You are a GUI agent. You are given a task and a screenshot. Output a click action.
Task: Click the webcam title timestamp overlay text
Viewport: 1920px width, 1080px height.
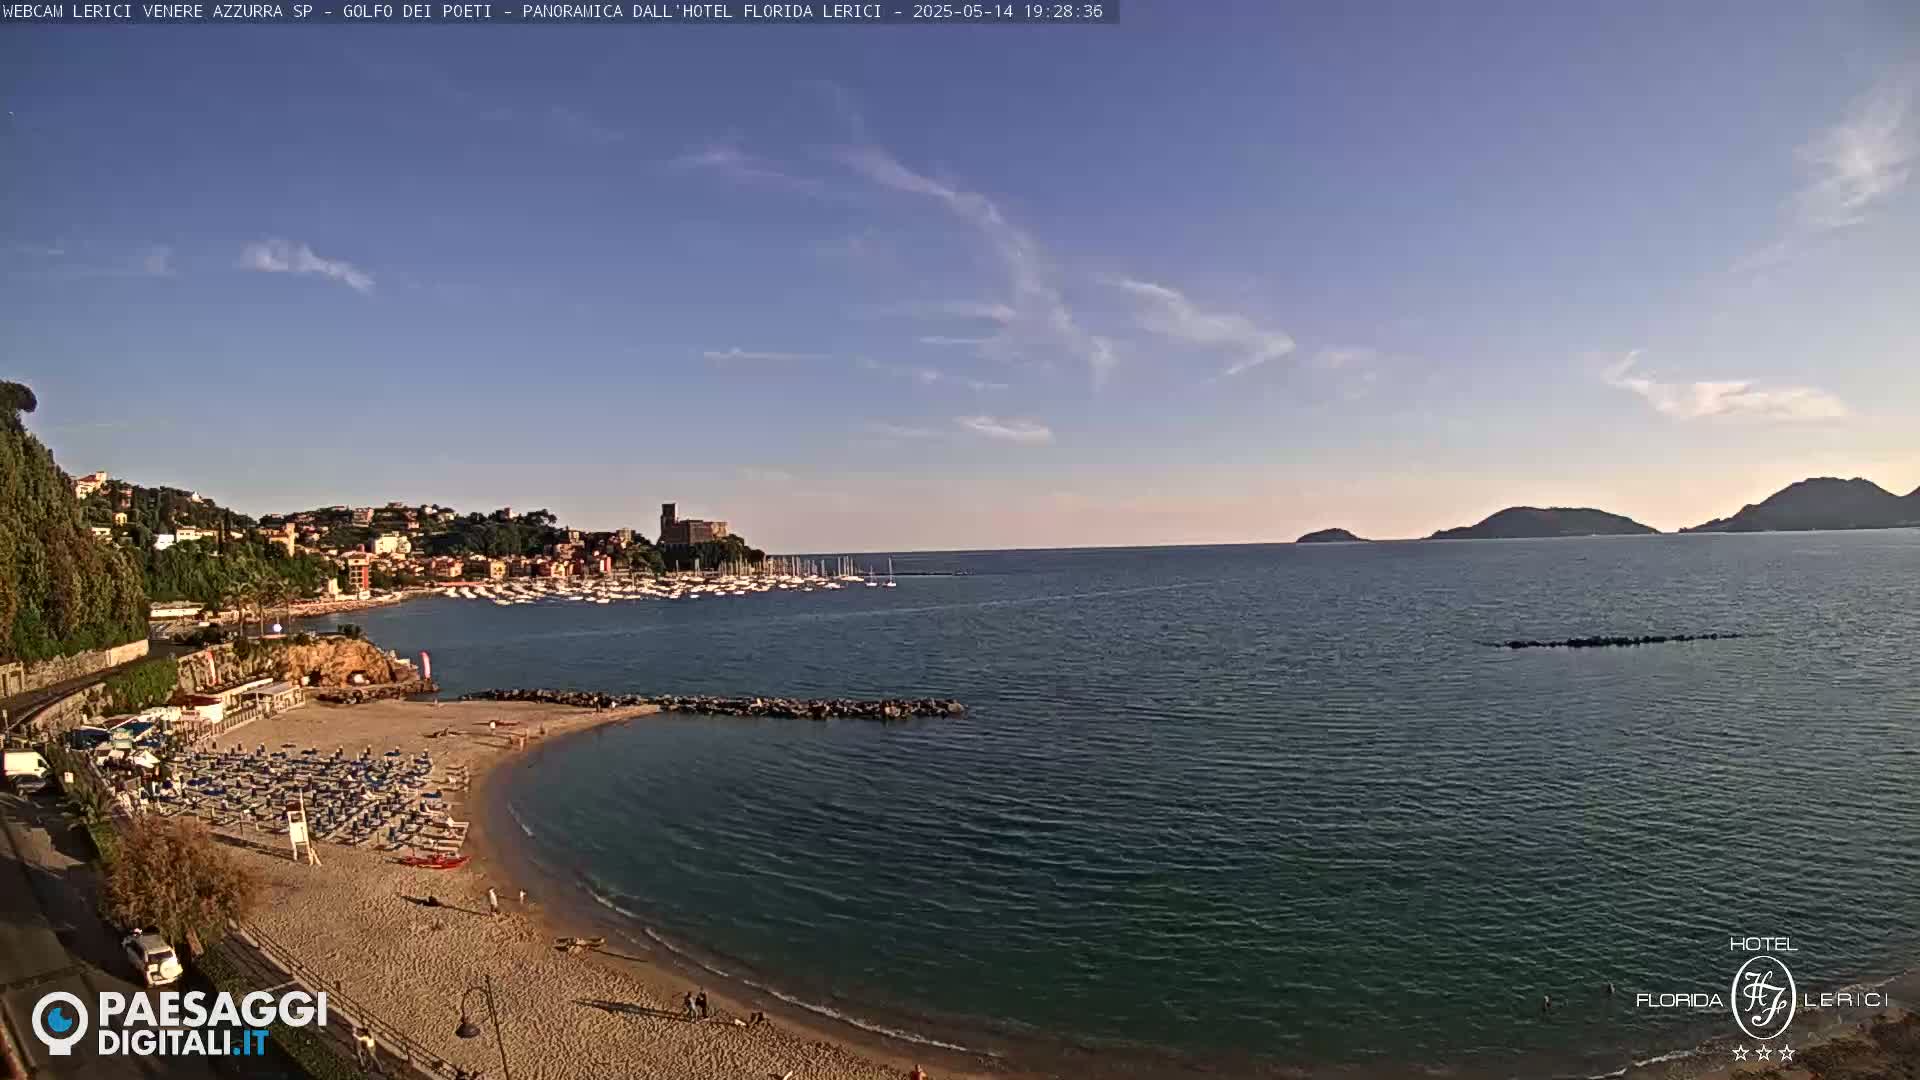pyautogui.click(x=553, y=11)
